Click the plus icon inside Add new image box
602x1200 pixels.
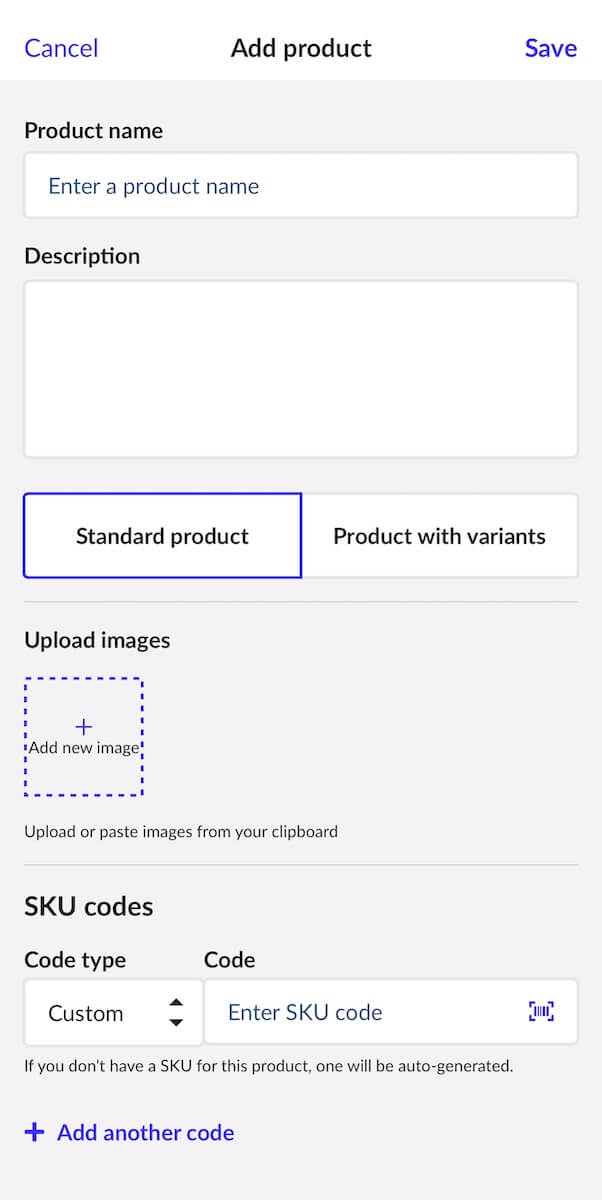pos(84,726)
